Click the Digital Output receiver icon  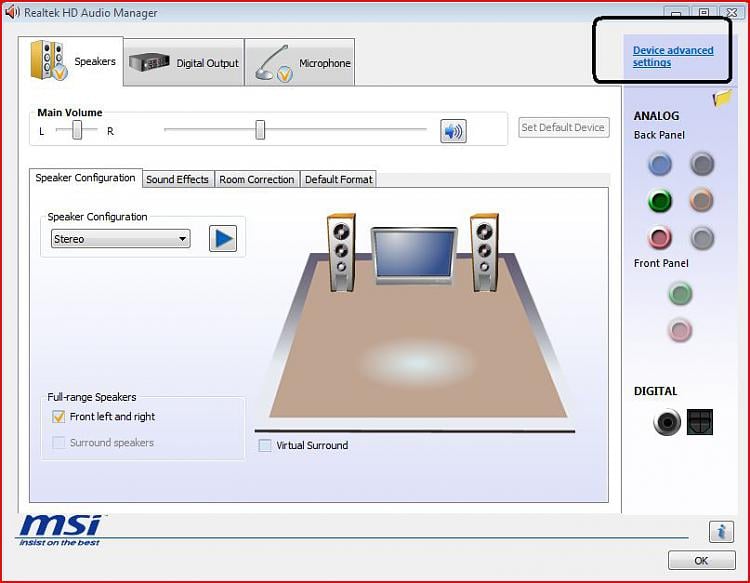pyautogui.click(x=149, y=62)
